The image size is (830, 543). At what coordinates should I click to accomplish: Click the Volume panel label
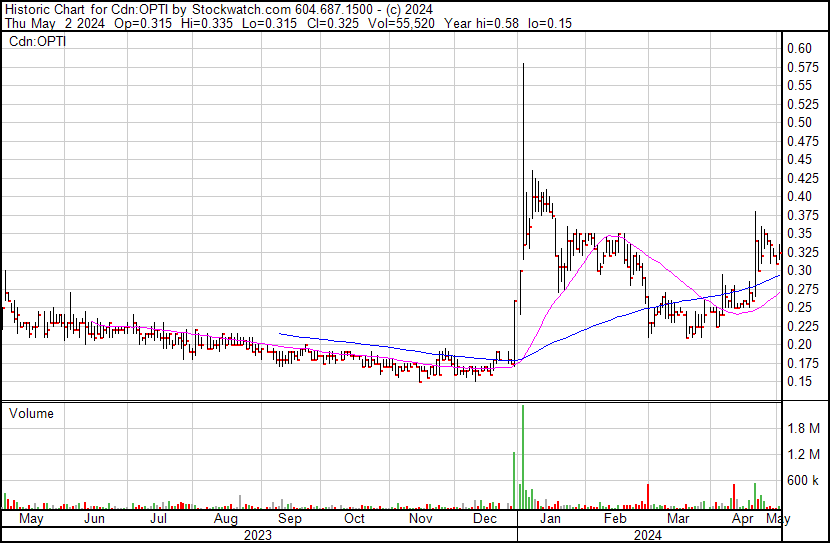(x=31, y=413)
